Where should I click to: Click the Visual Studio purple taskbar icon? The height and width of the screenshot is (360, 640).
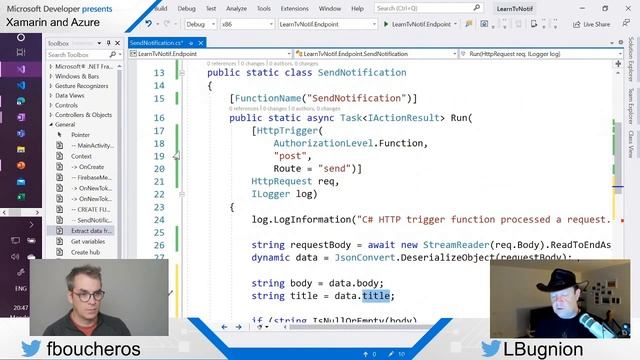click(x=21, y=69)
